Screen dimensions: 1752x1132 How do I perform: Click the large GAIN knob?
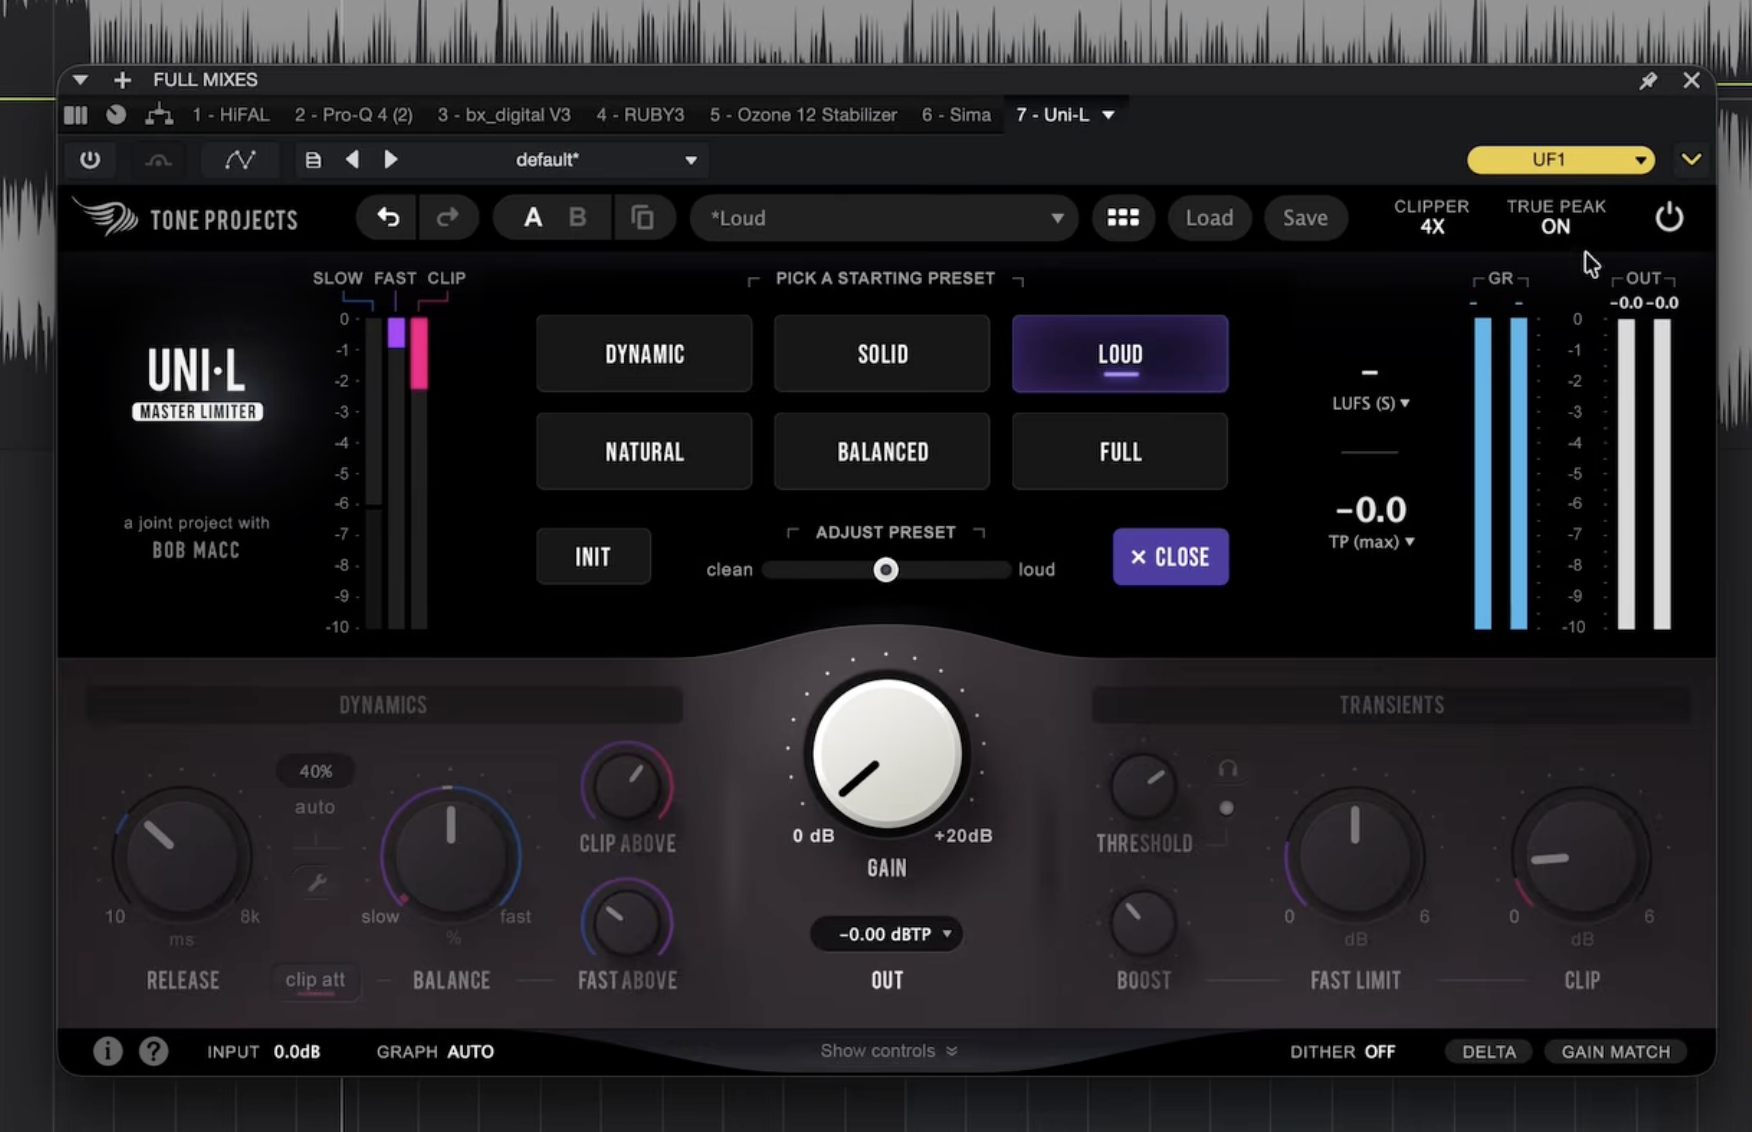point(887,754)
